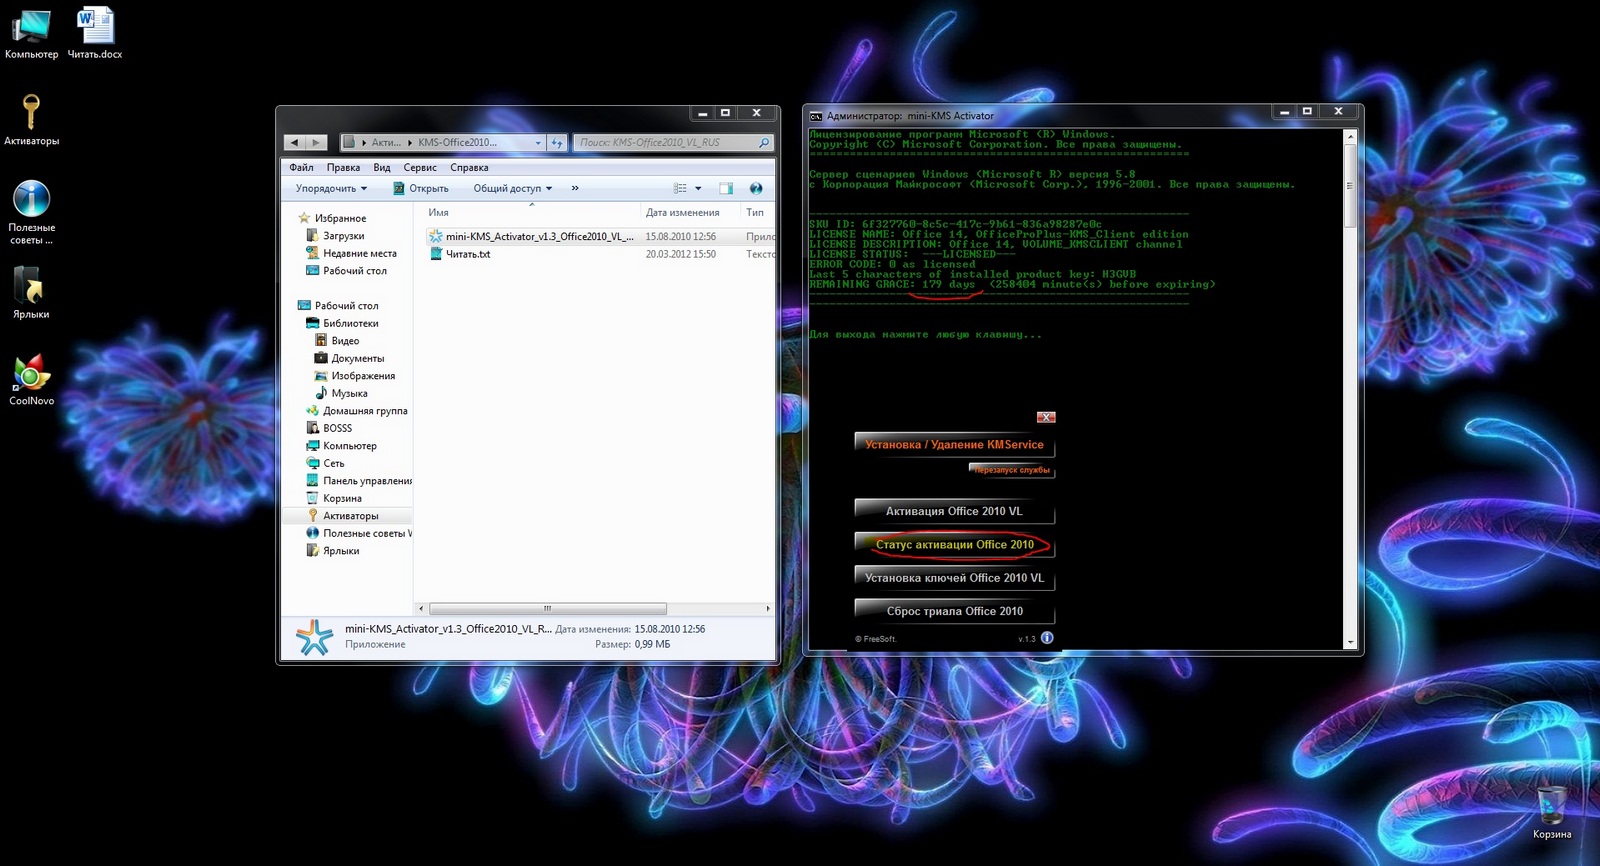
Task: Click the mini-KMS Activator vertical scrollbar thumb
Action: pos(1350,187)
